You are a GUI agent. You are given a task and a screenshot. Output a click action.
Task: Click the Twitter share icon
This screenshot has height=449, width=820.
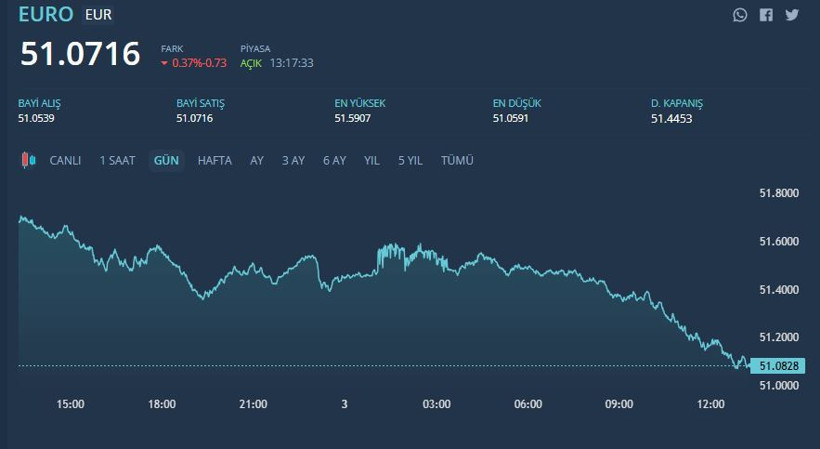click(x=792, y=15)
